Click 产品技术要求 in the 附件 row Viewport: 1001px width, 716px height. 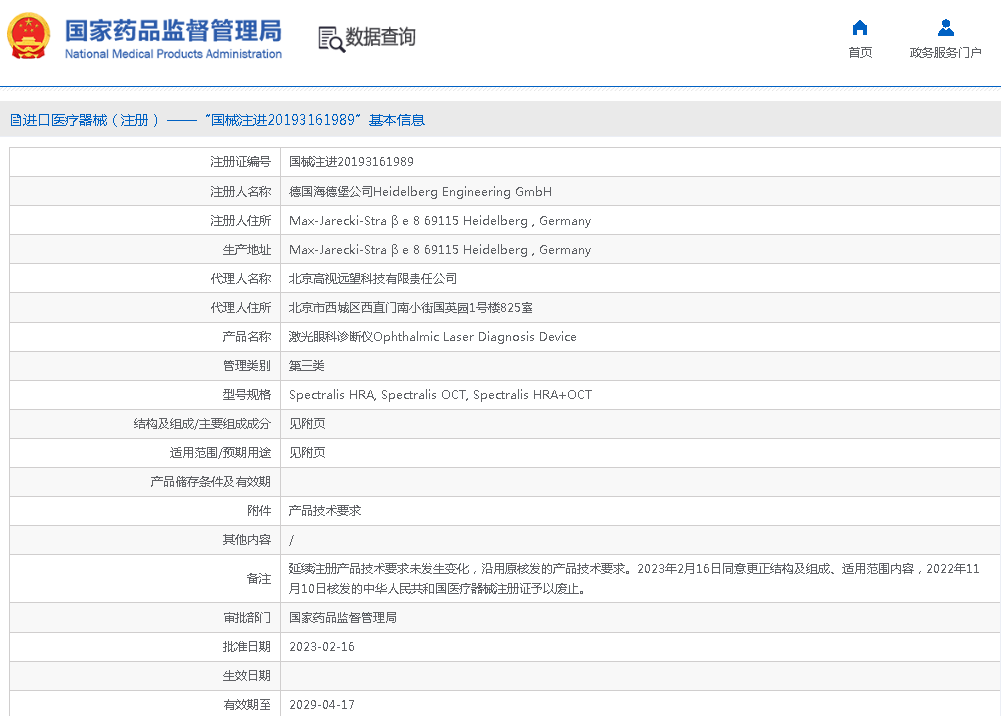(x=325, y=511)
